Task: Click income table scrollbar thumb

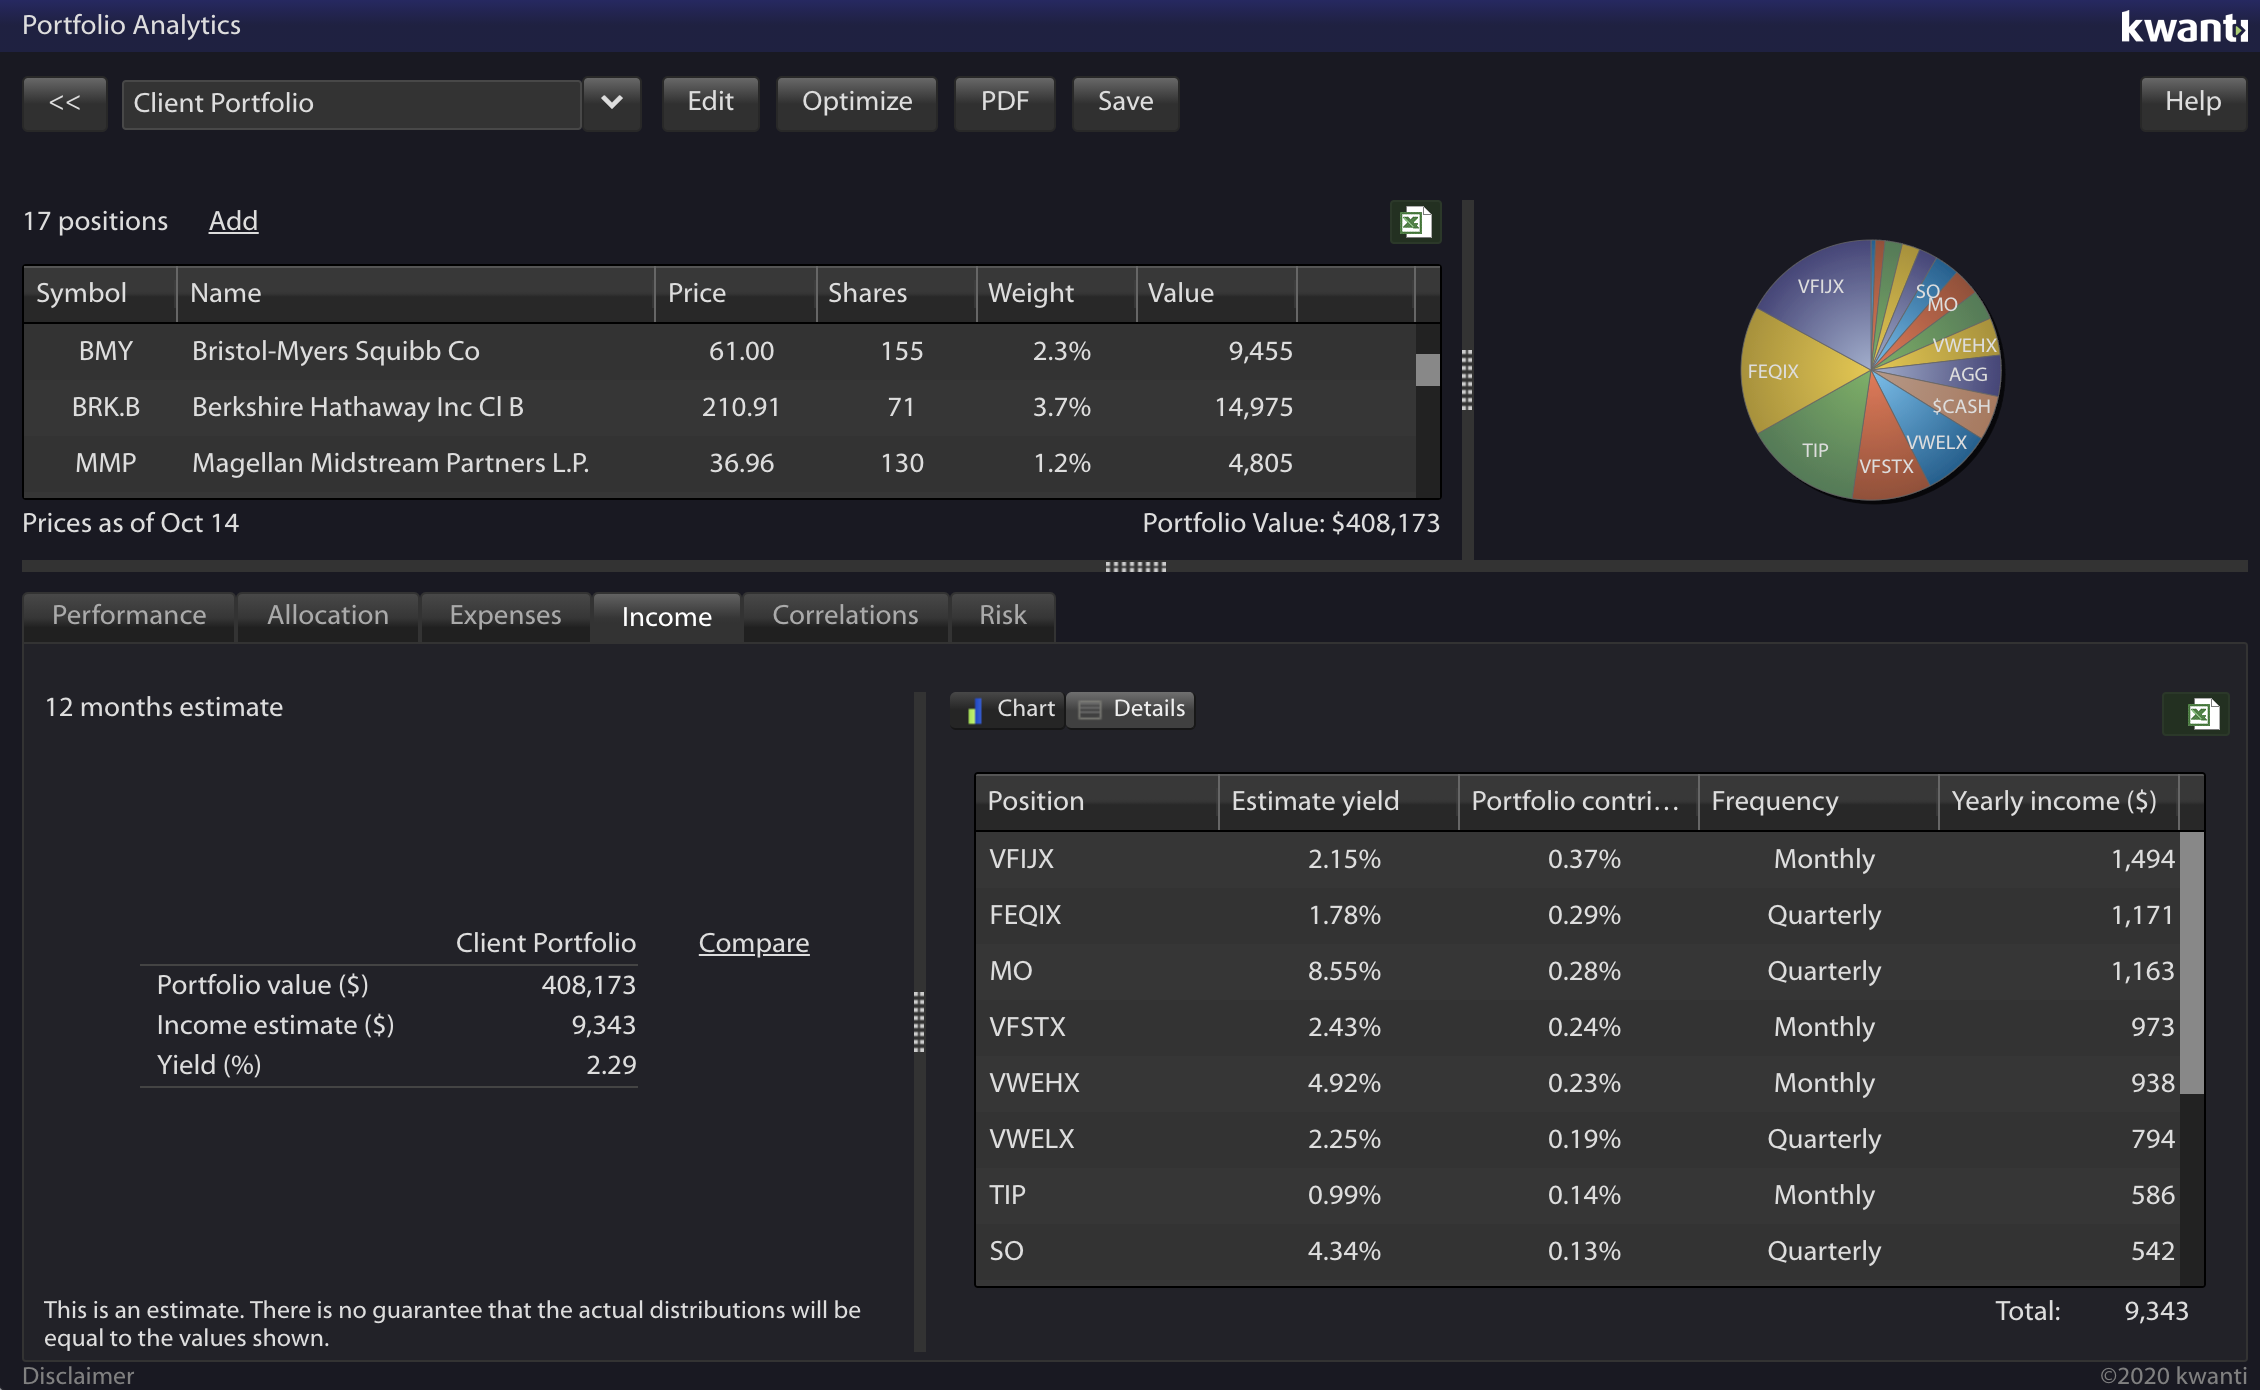Action: point(2192,963)
